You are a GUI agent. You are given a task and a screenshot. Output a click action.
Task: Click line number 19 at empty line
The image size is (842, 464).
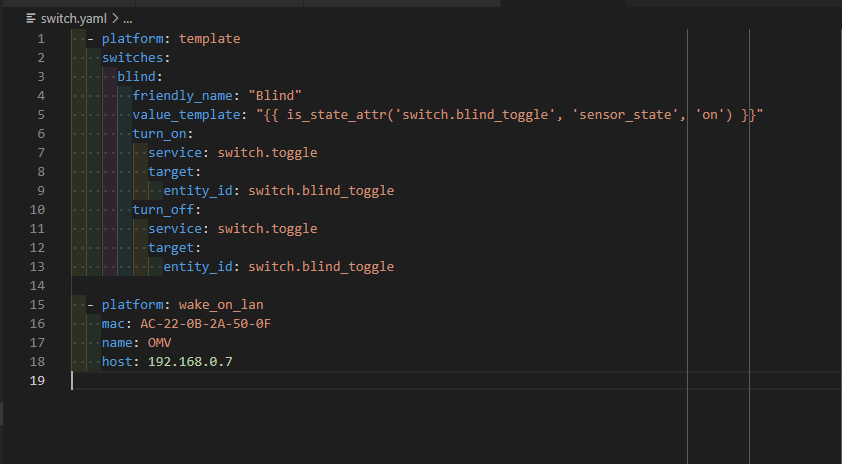37,381
